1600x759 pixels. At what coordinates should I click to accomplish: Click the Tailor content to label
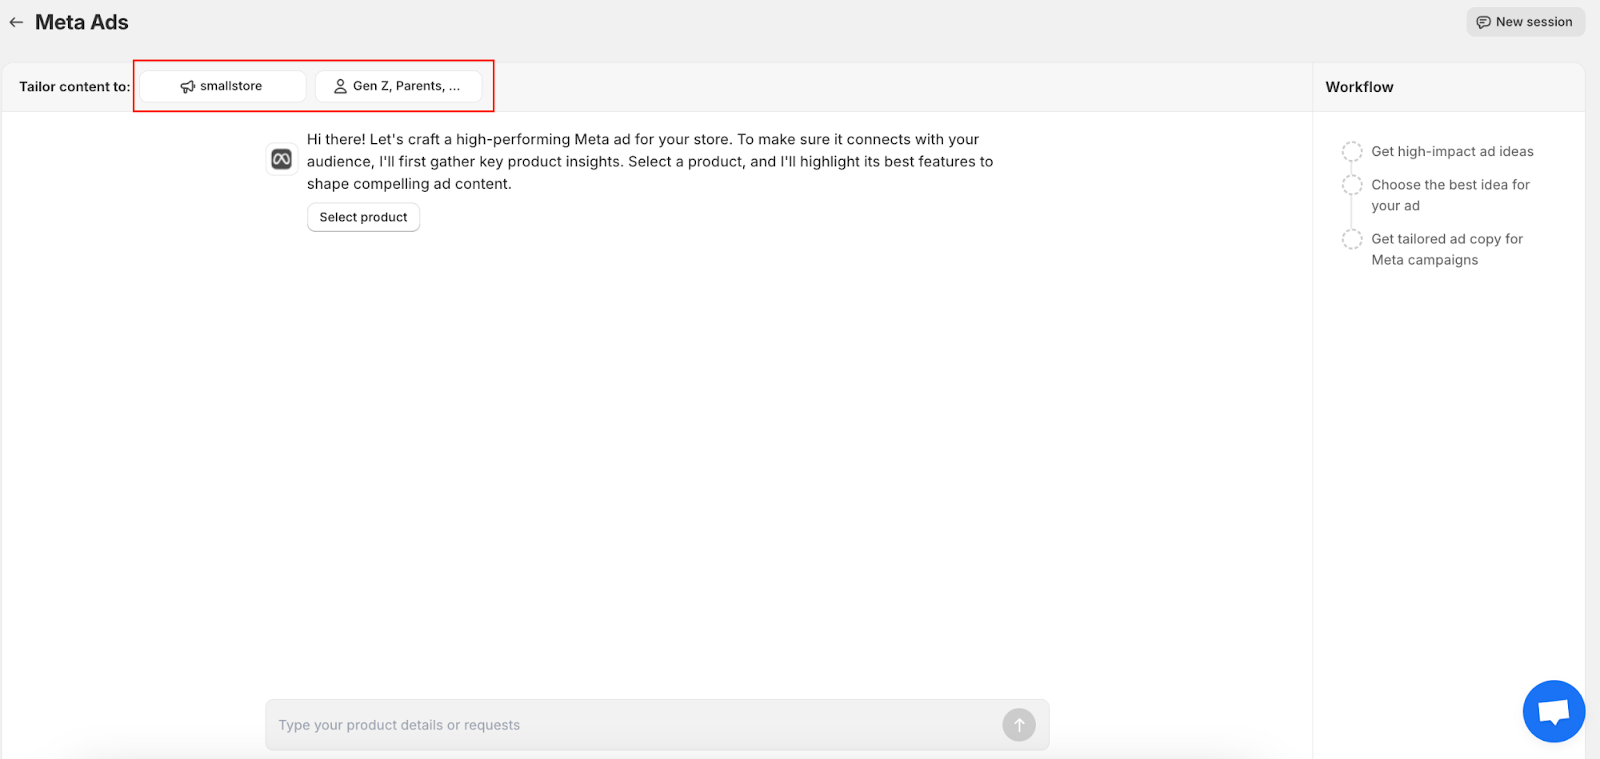click(75, 87)
